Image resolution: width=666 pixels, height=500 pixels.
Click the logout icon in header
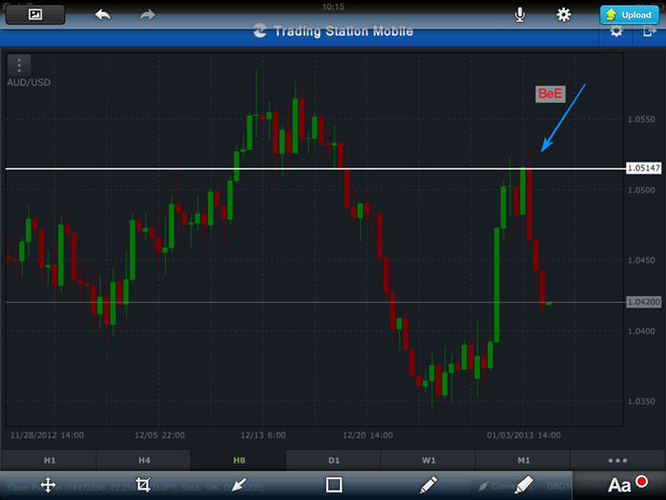[649, 31]
